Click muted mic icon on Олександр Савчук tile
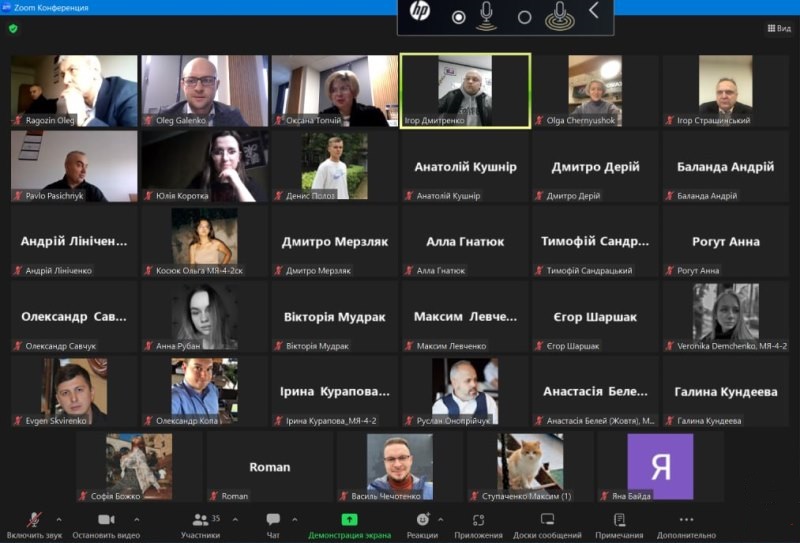This screenshot has width=800, height=543. [x=18, y=346]
